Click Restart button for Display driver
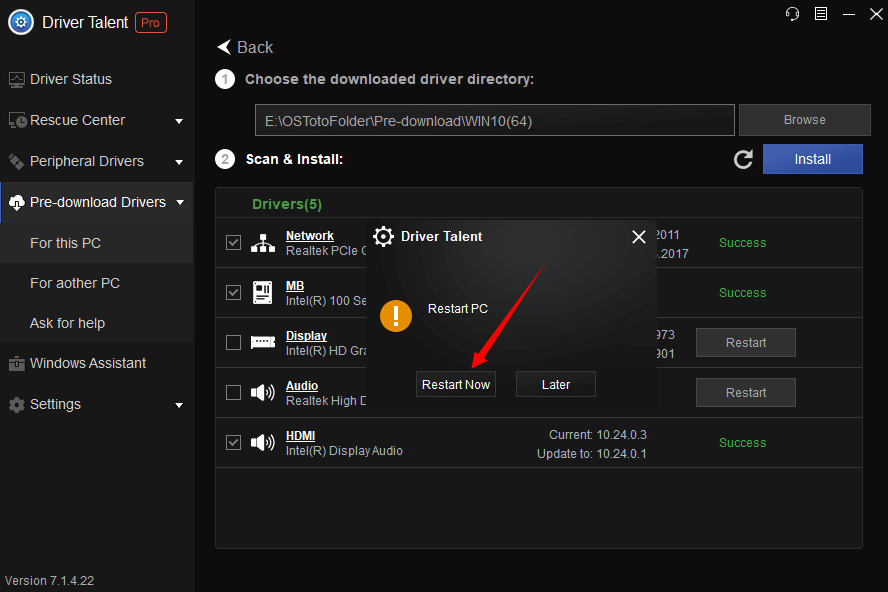Screen dimensions: 888x592 click(746, 342)
